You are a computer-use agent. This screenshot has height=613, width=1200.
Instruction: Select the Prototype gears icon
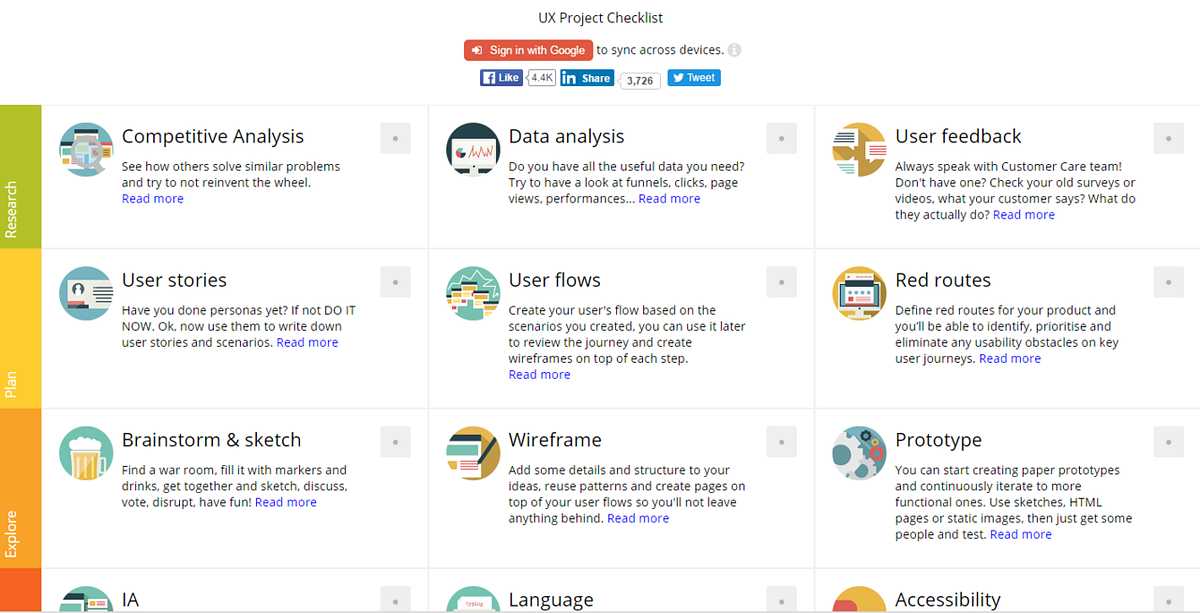(859, 453)
